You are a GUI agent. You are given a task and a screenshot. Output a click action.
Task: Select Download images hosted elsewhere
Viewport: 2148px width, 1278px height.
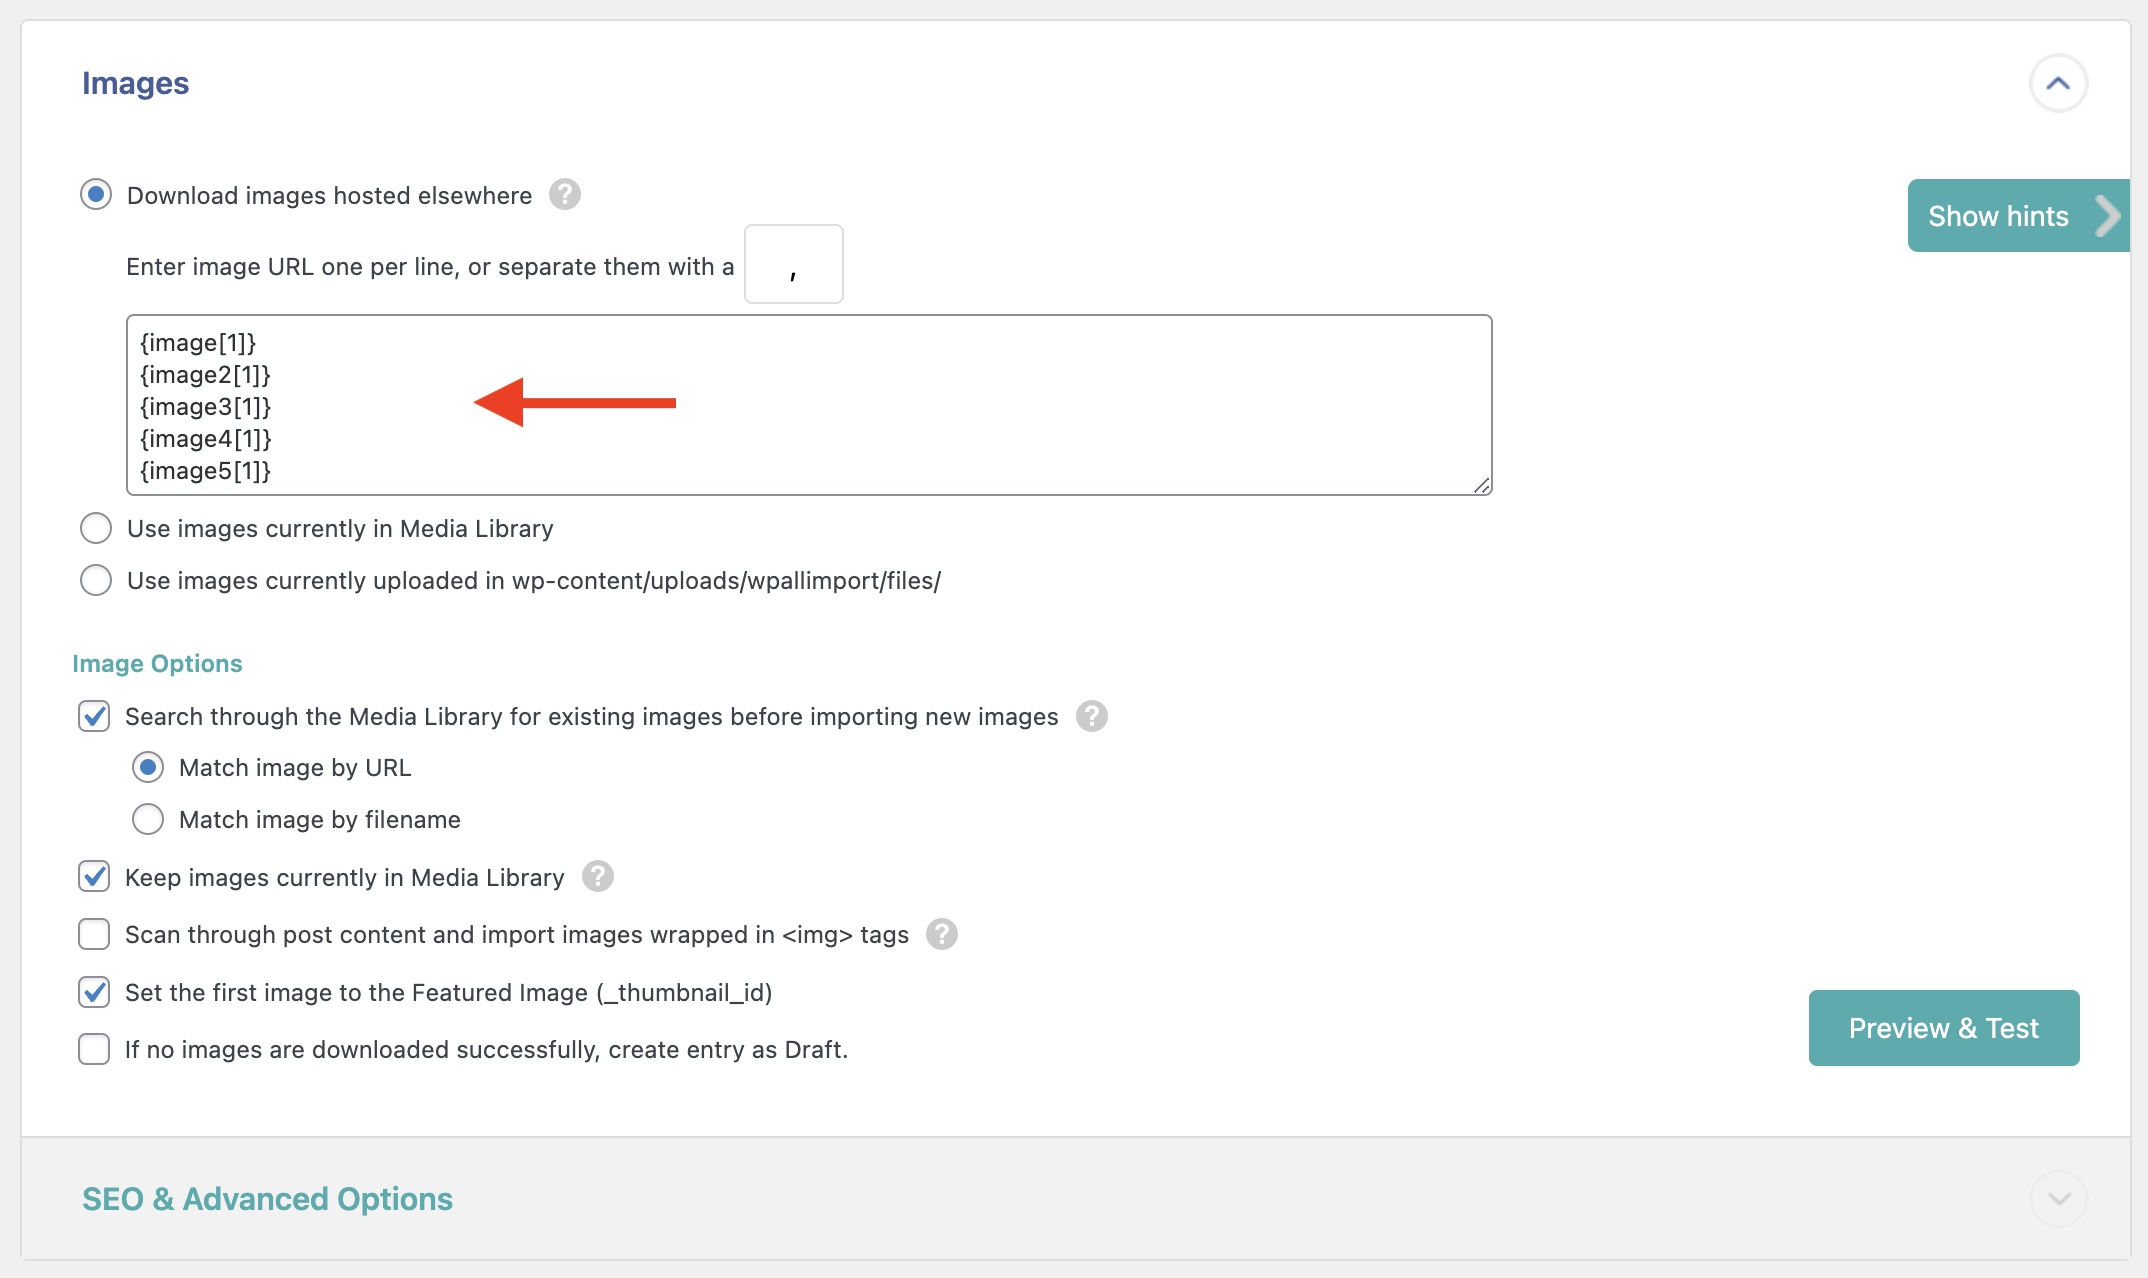point(96,194)
